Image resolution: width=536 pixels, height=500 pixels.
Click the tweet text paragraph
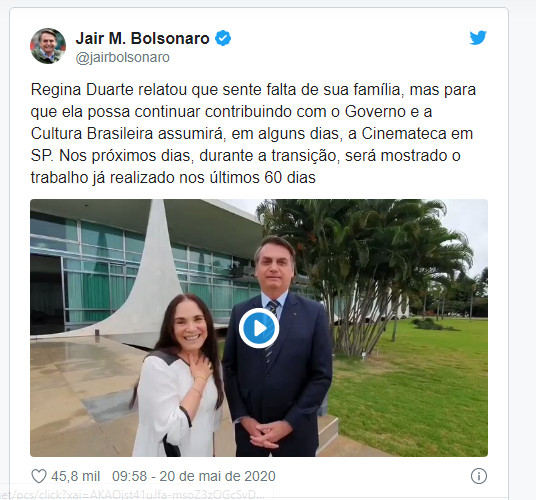[253, 133]
